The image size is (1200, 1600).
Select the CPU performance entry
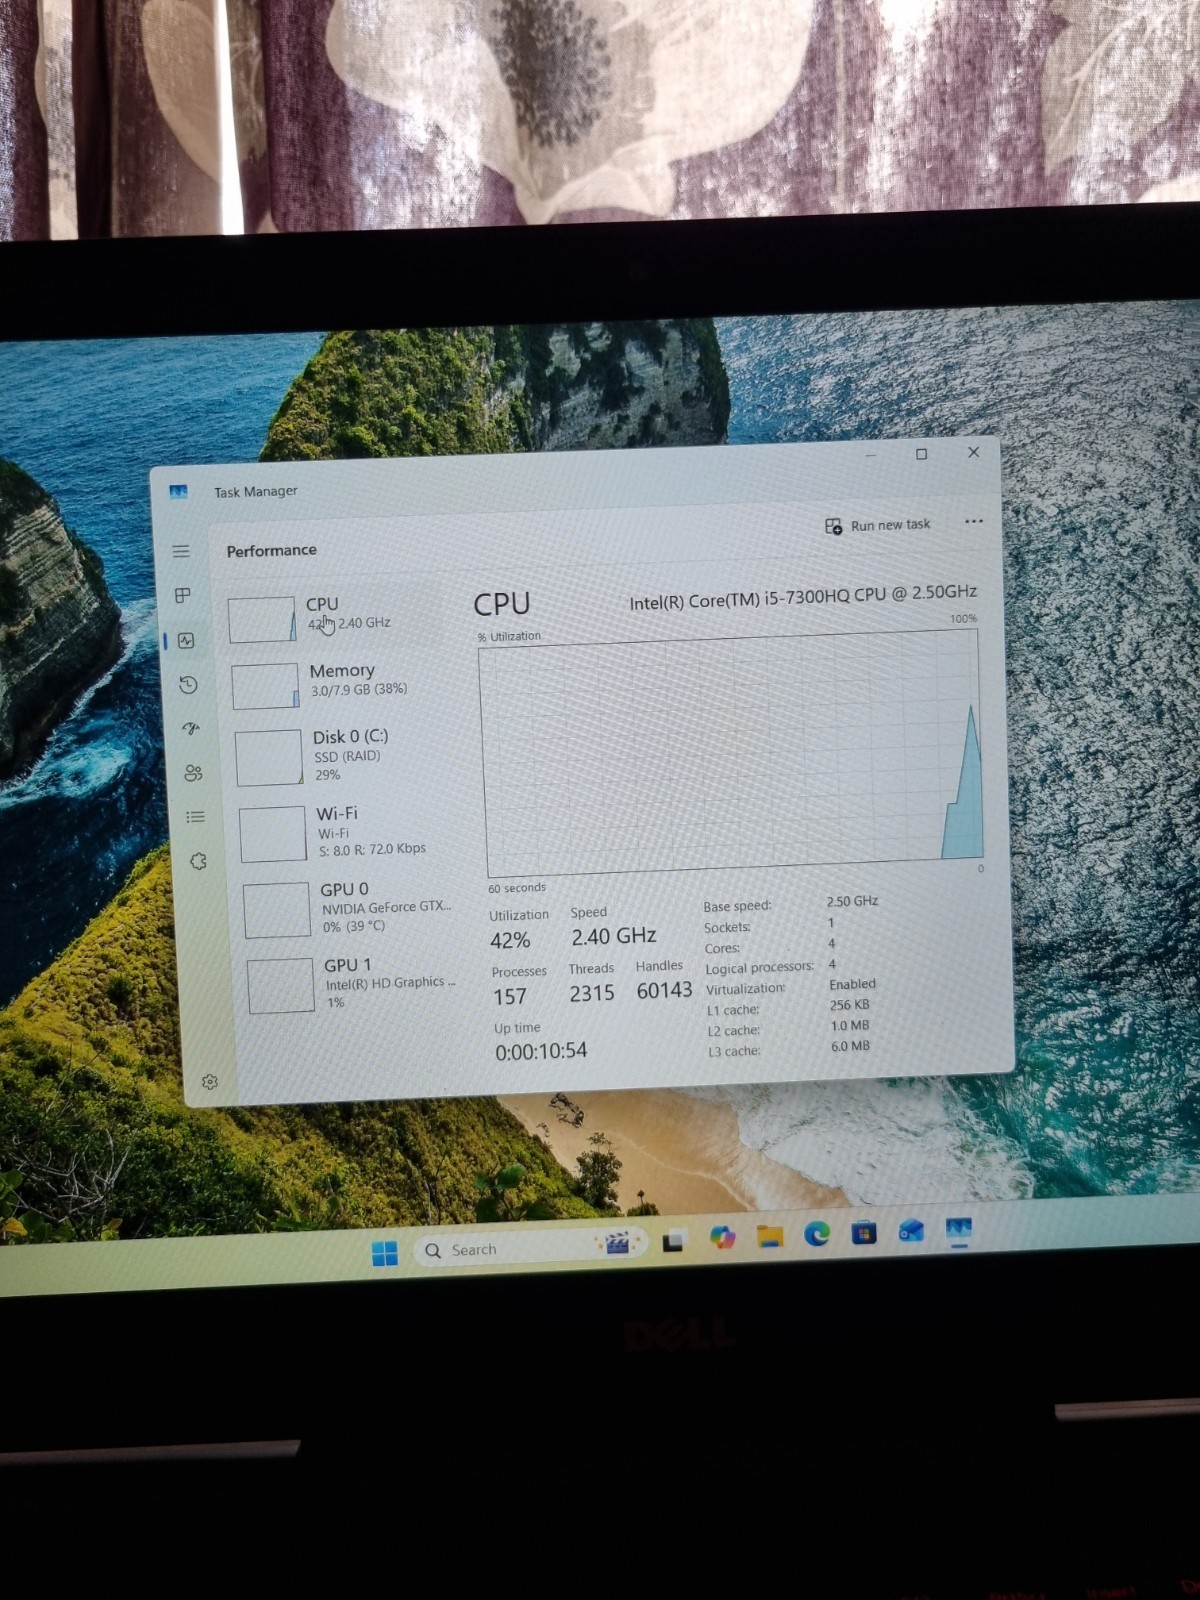click(x=334, y=616)
